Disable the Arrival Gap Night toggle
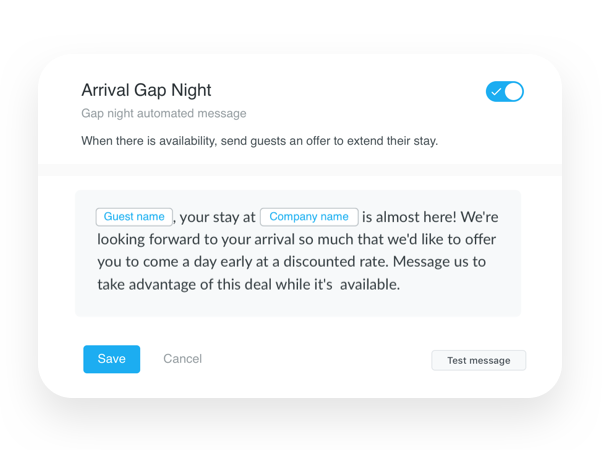Viewport: 608px width, 450px height. (504, 91)
